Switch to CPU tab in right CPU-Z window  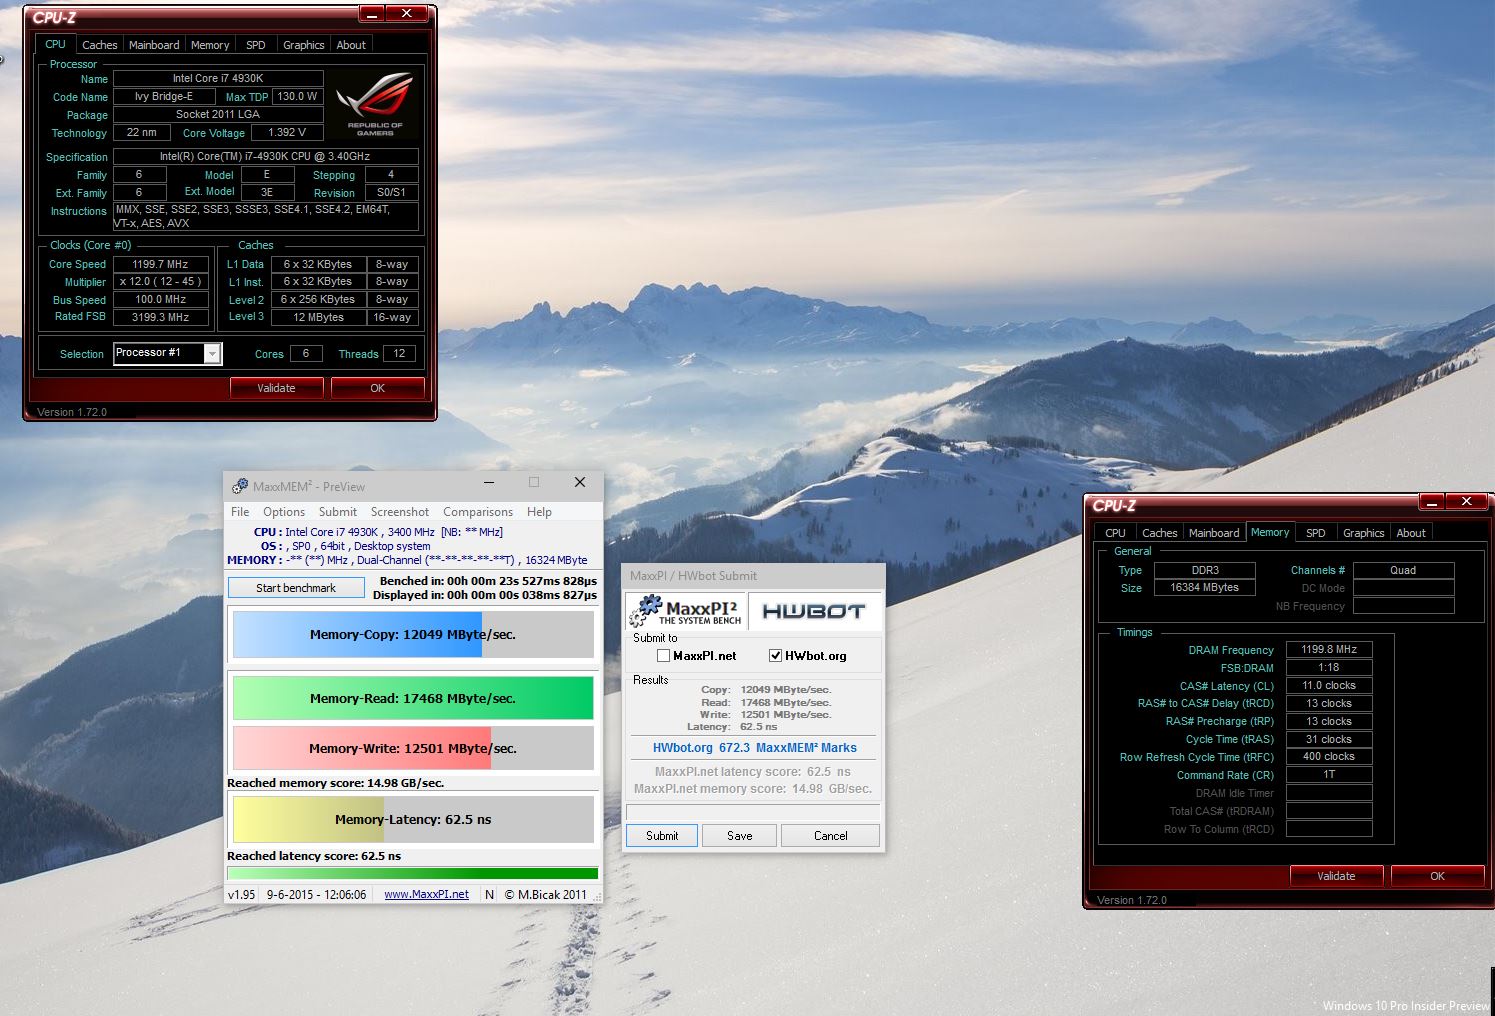tap(1115, 533)
